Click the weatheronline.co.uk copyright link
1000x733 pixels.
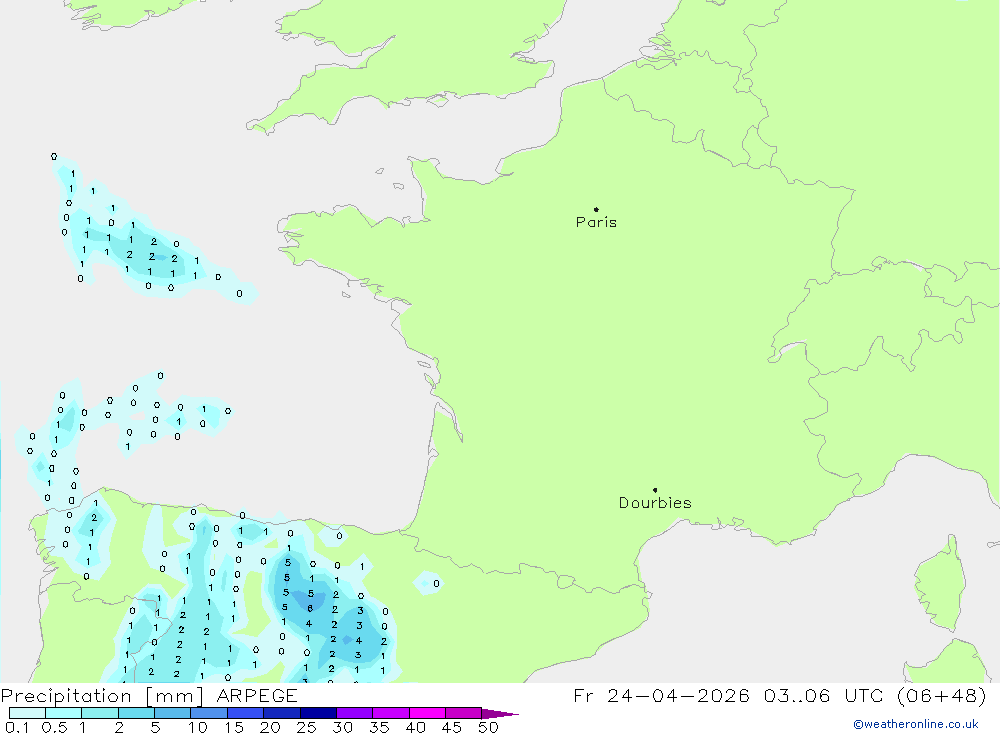916,724
